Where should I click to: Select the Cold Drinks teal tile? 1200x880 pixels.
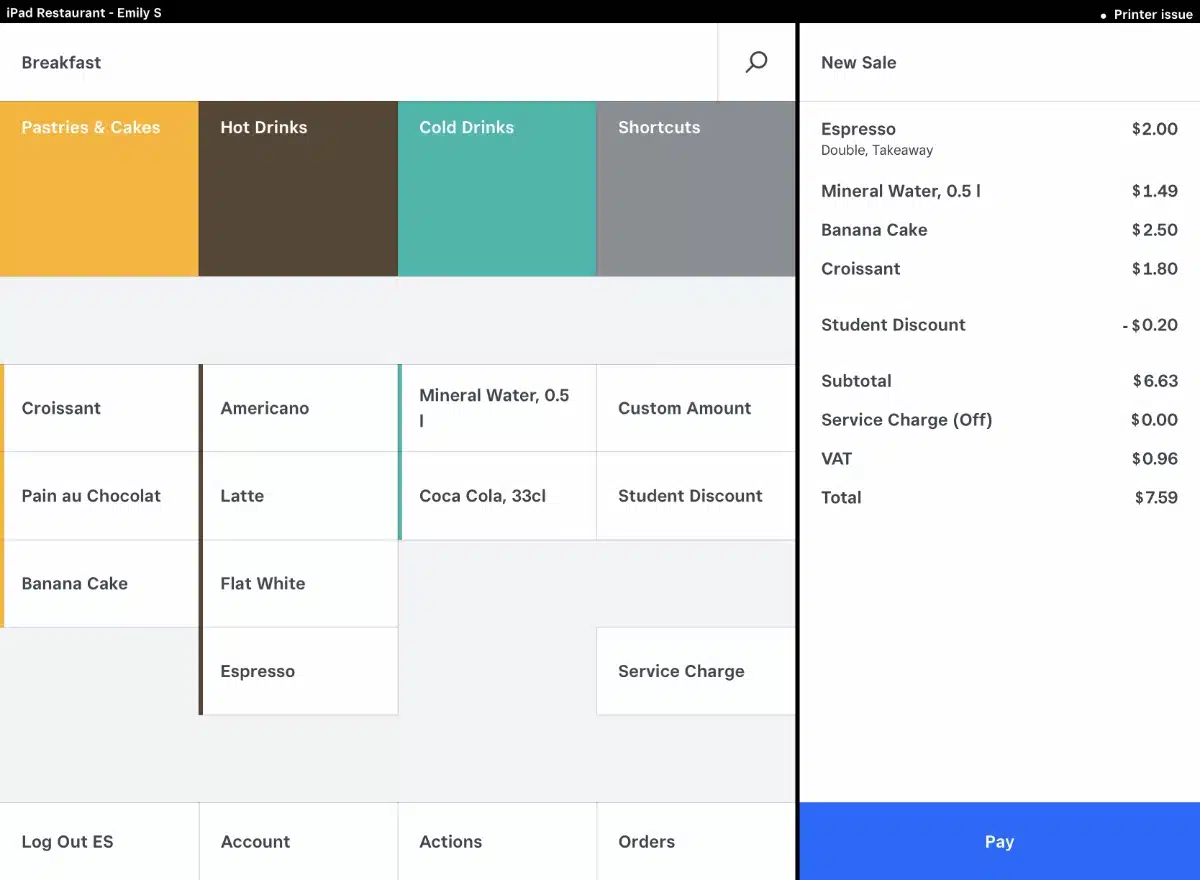(497, 188)
